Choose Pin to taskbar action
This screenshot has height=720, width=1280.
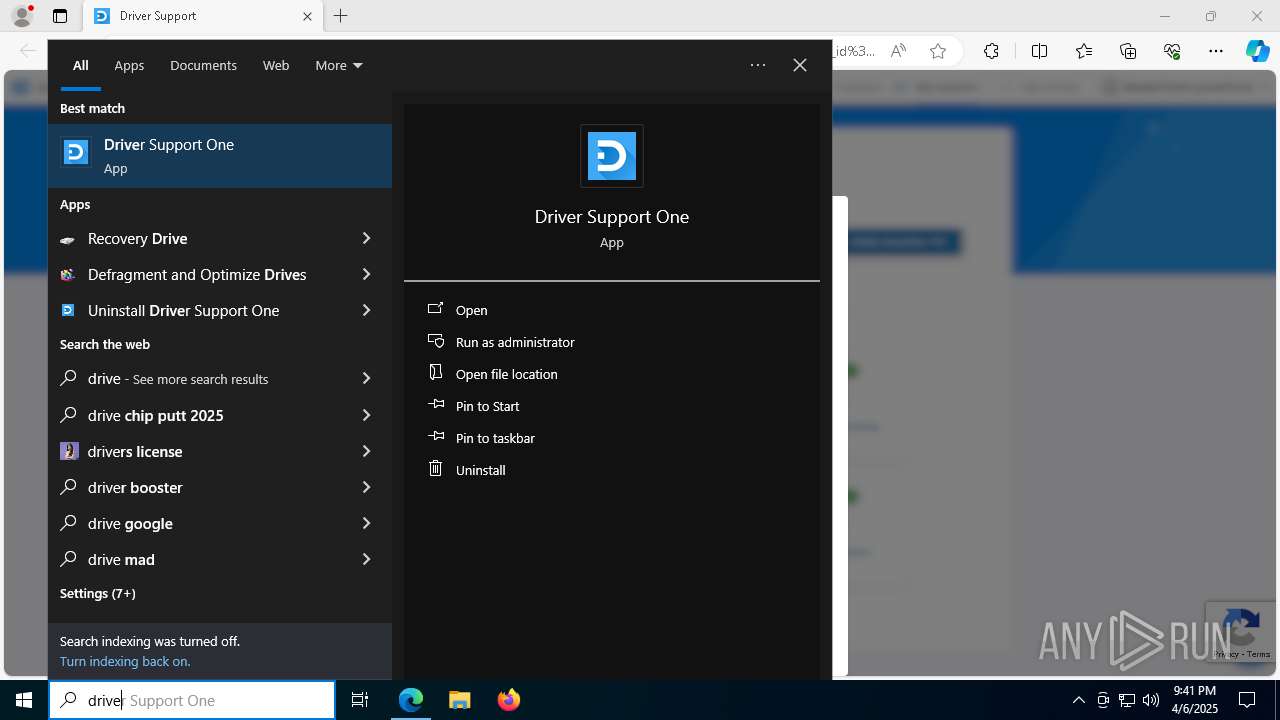(x=495, y=438)
